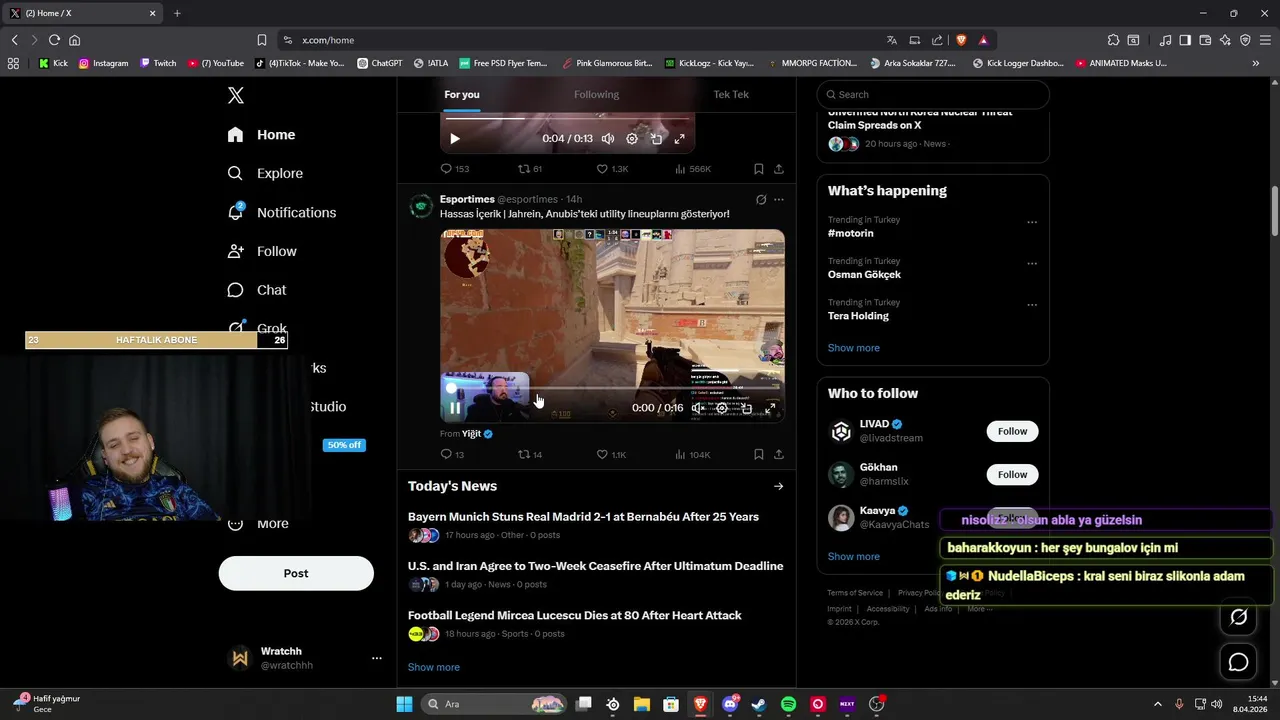Open more options for Osman Gökçek trend

click(x=1032, y=264)
